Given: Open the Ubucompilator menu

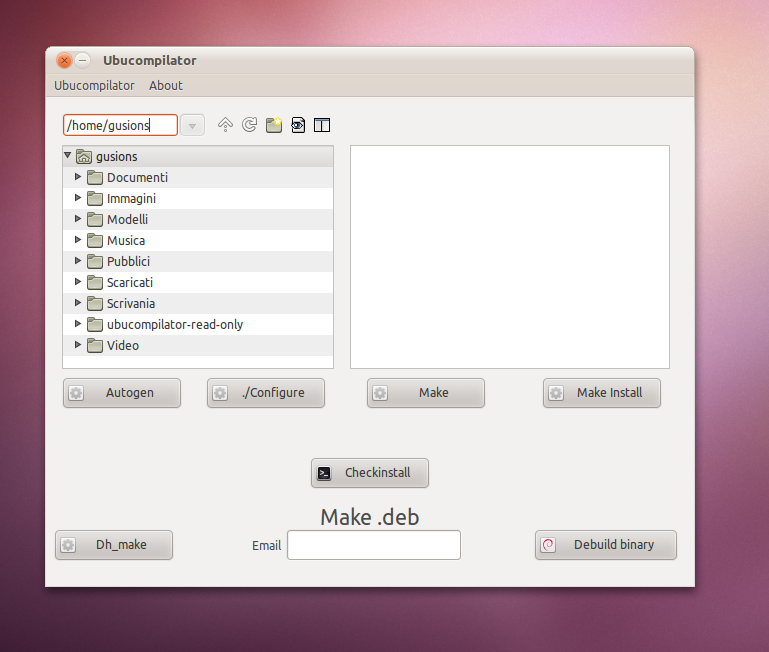Looking at the screenshot, I should pyautogui.click(x=94, y=85).
